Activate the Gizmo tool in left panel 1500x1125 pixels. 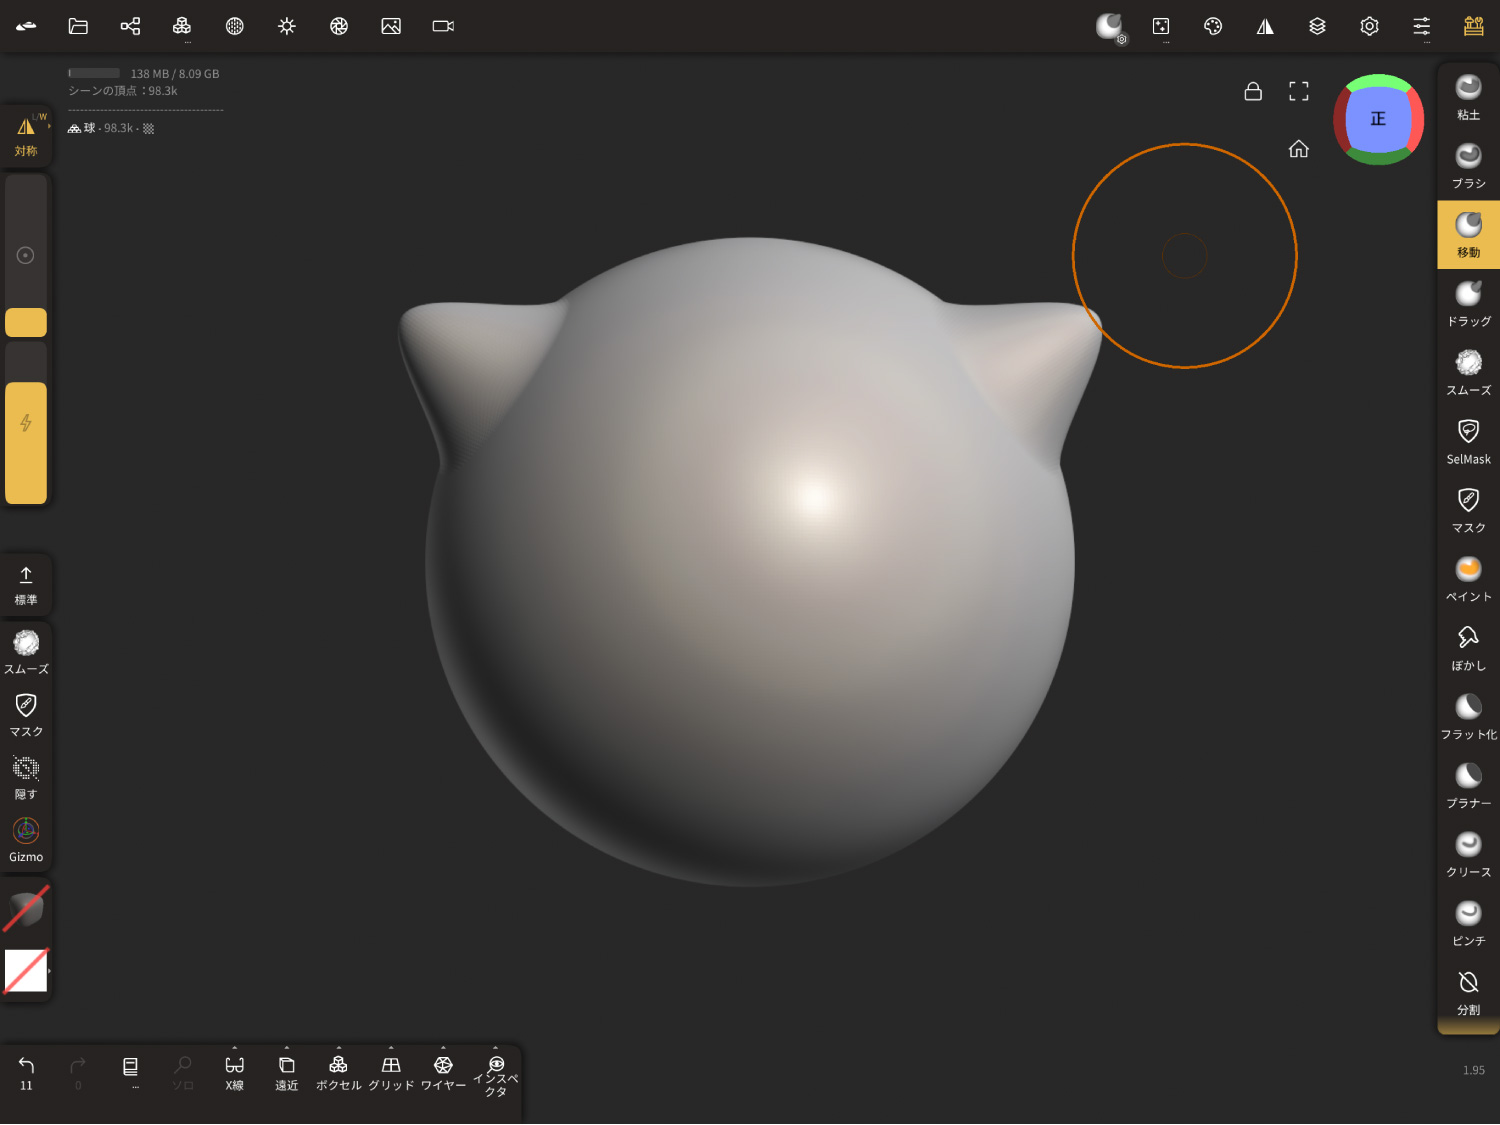tap(26, 840)
